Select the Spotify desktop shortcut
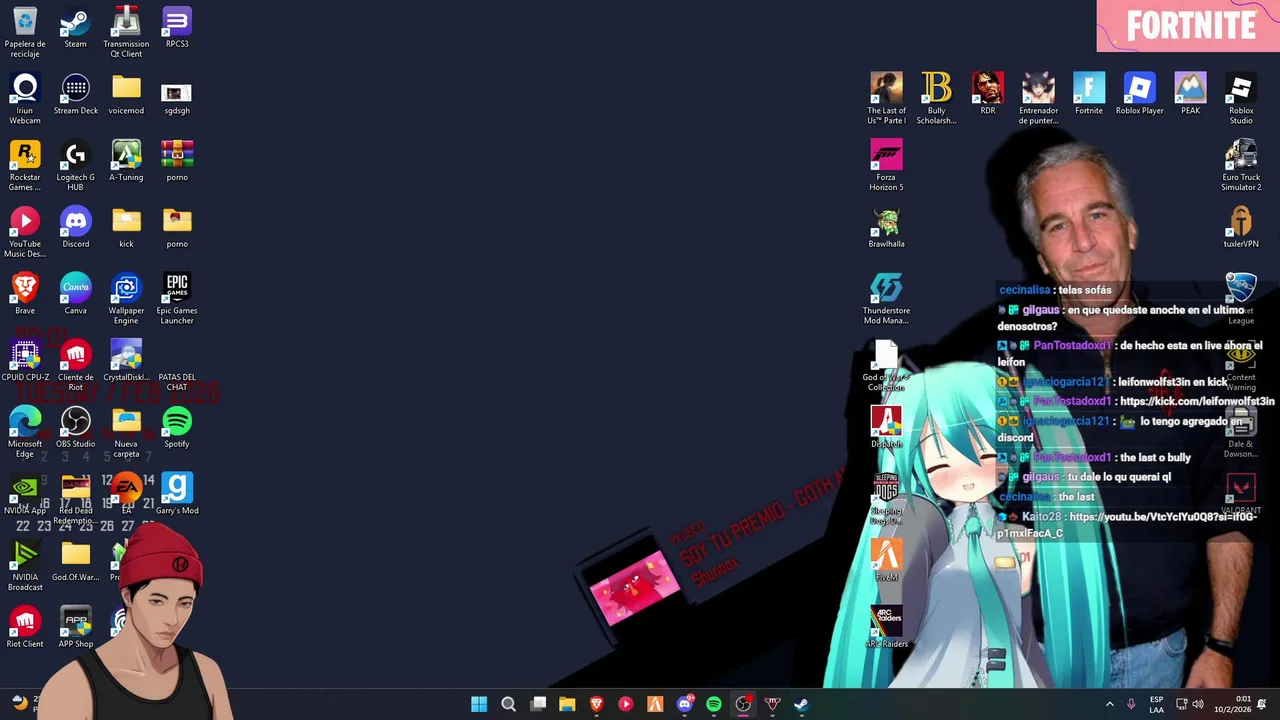Image resolution: width=1280 pixels, height=720 pixels. 177,429
